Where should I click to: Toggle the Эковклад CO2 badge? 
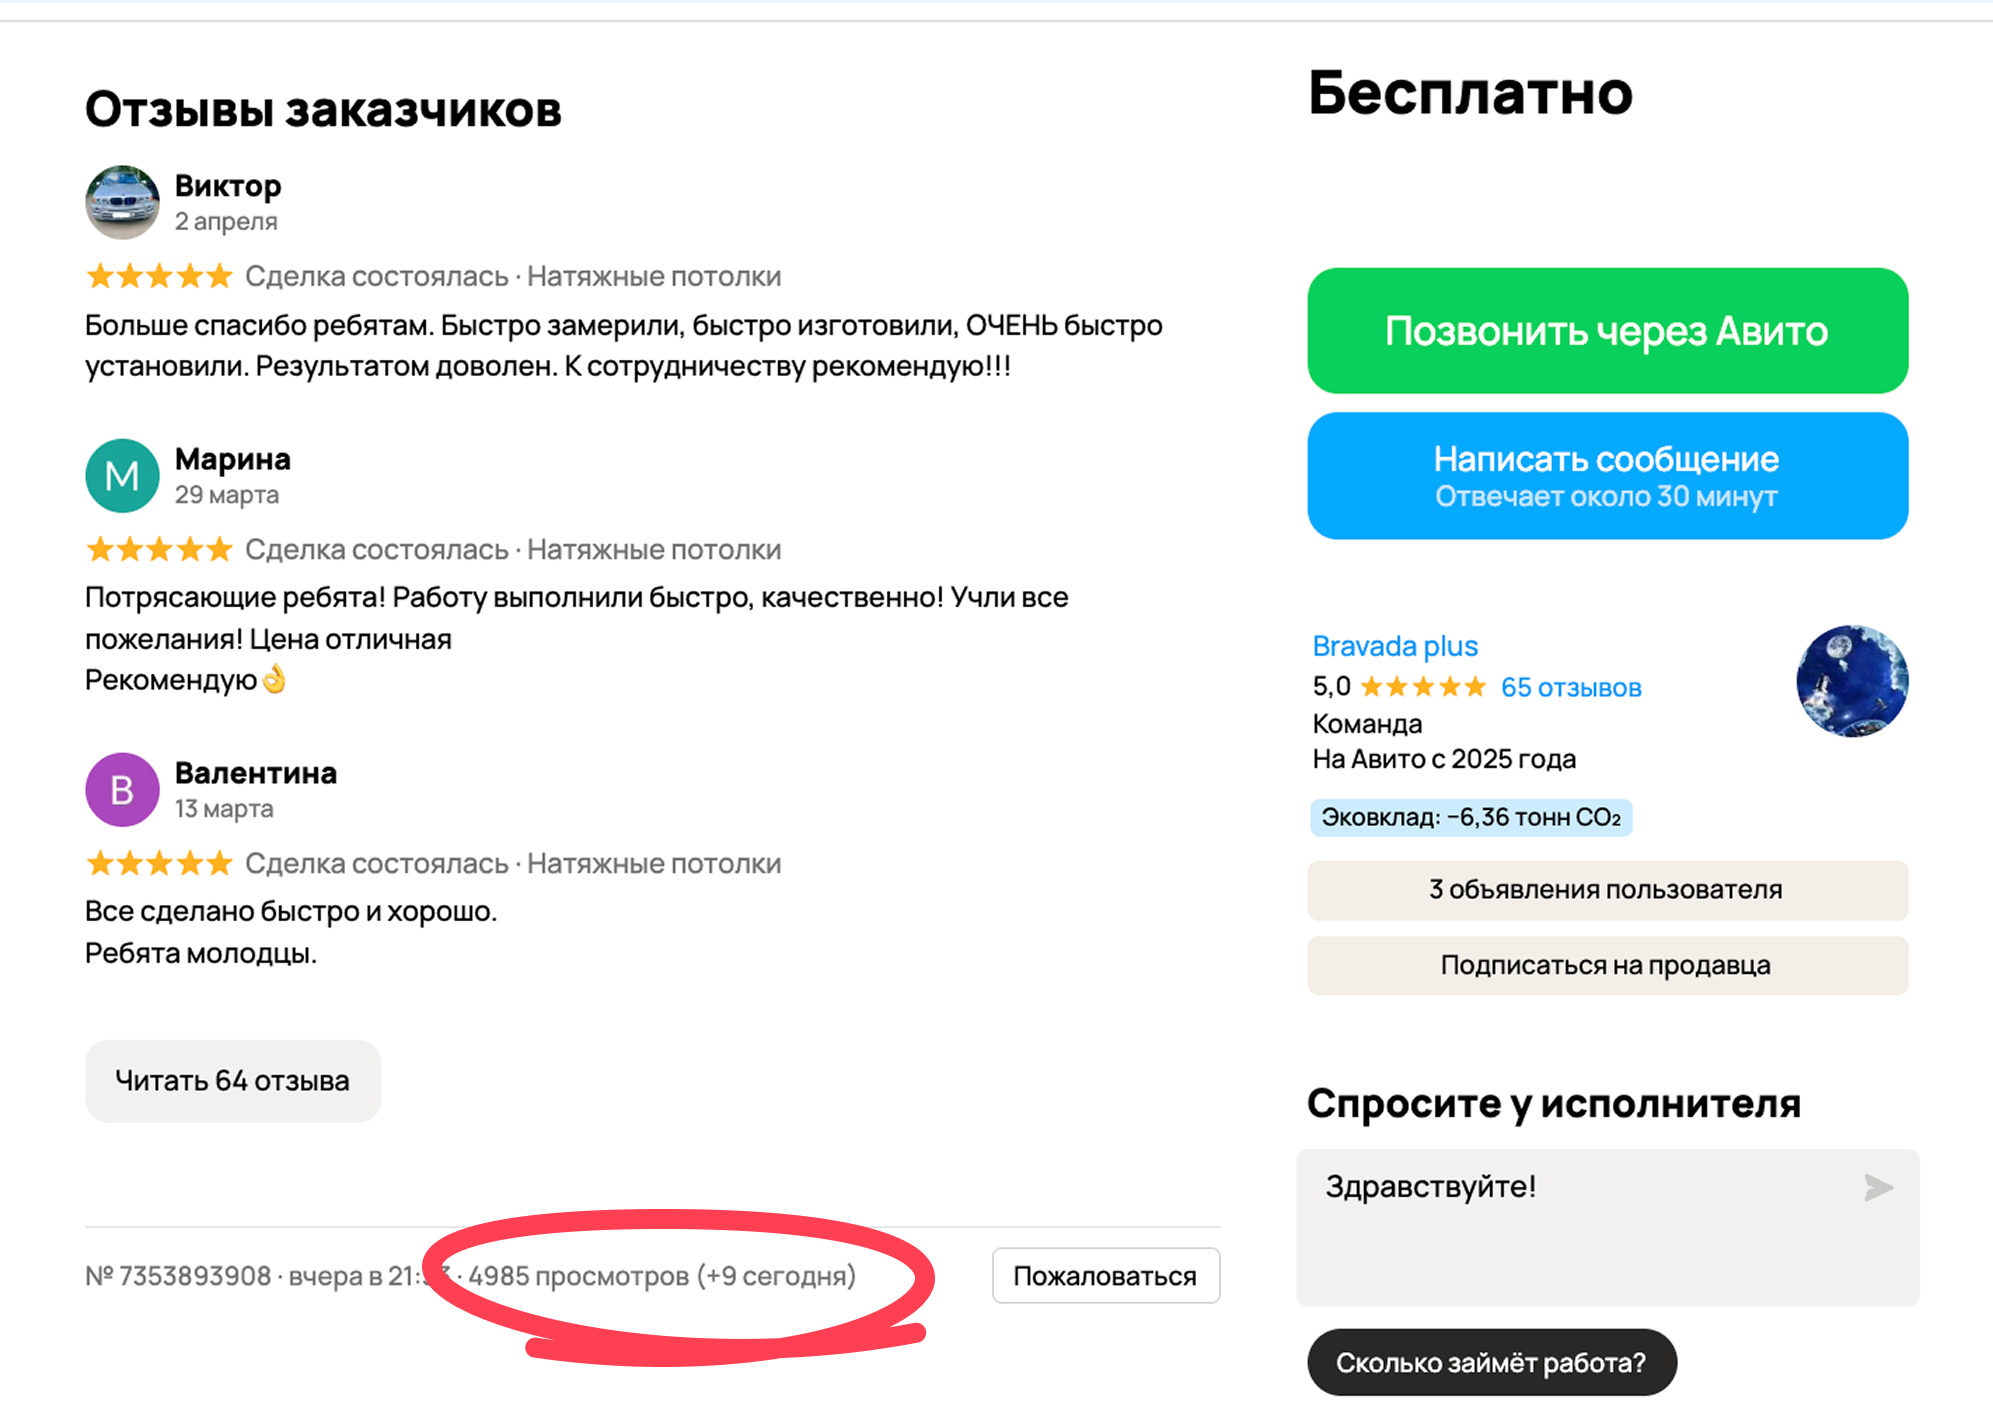[x=1471, y=817]
